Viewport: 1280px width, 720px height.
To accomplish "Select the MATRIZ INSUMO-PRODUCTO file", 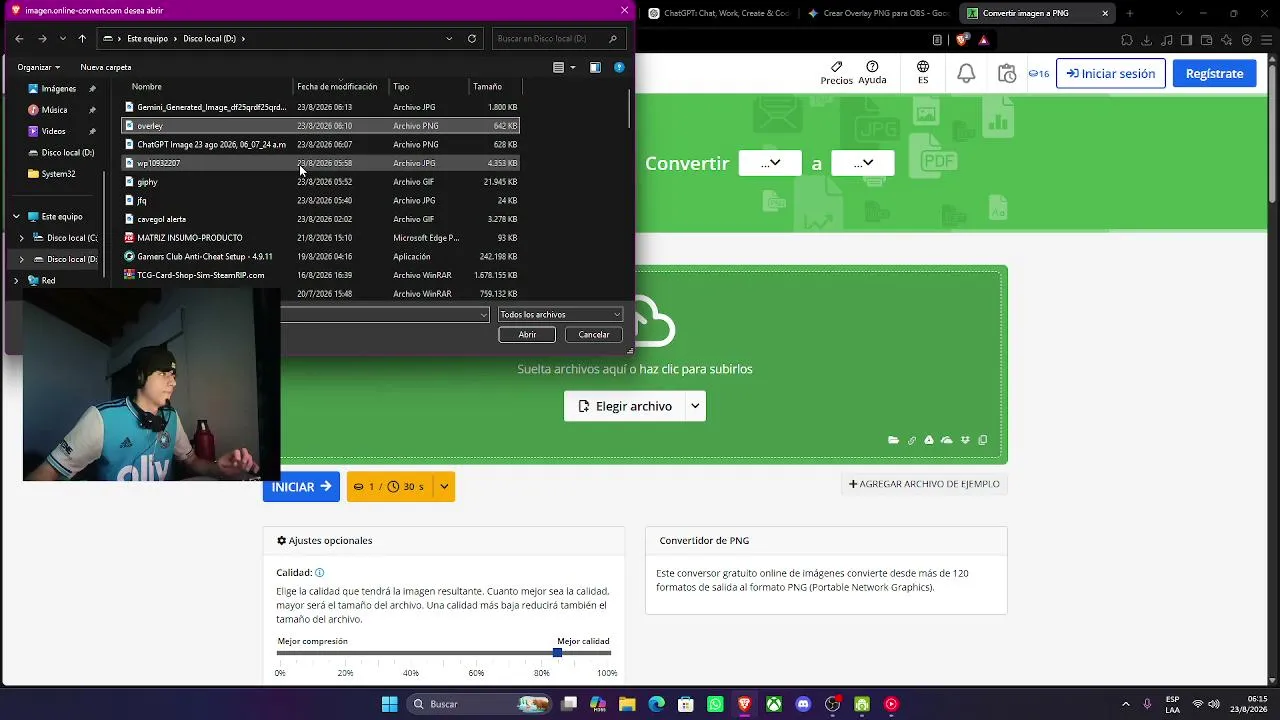I will click(320, 238).
